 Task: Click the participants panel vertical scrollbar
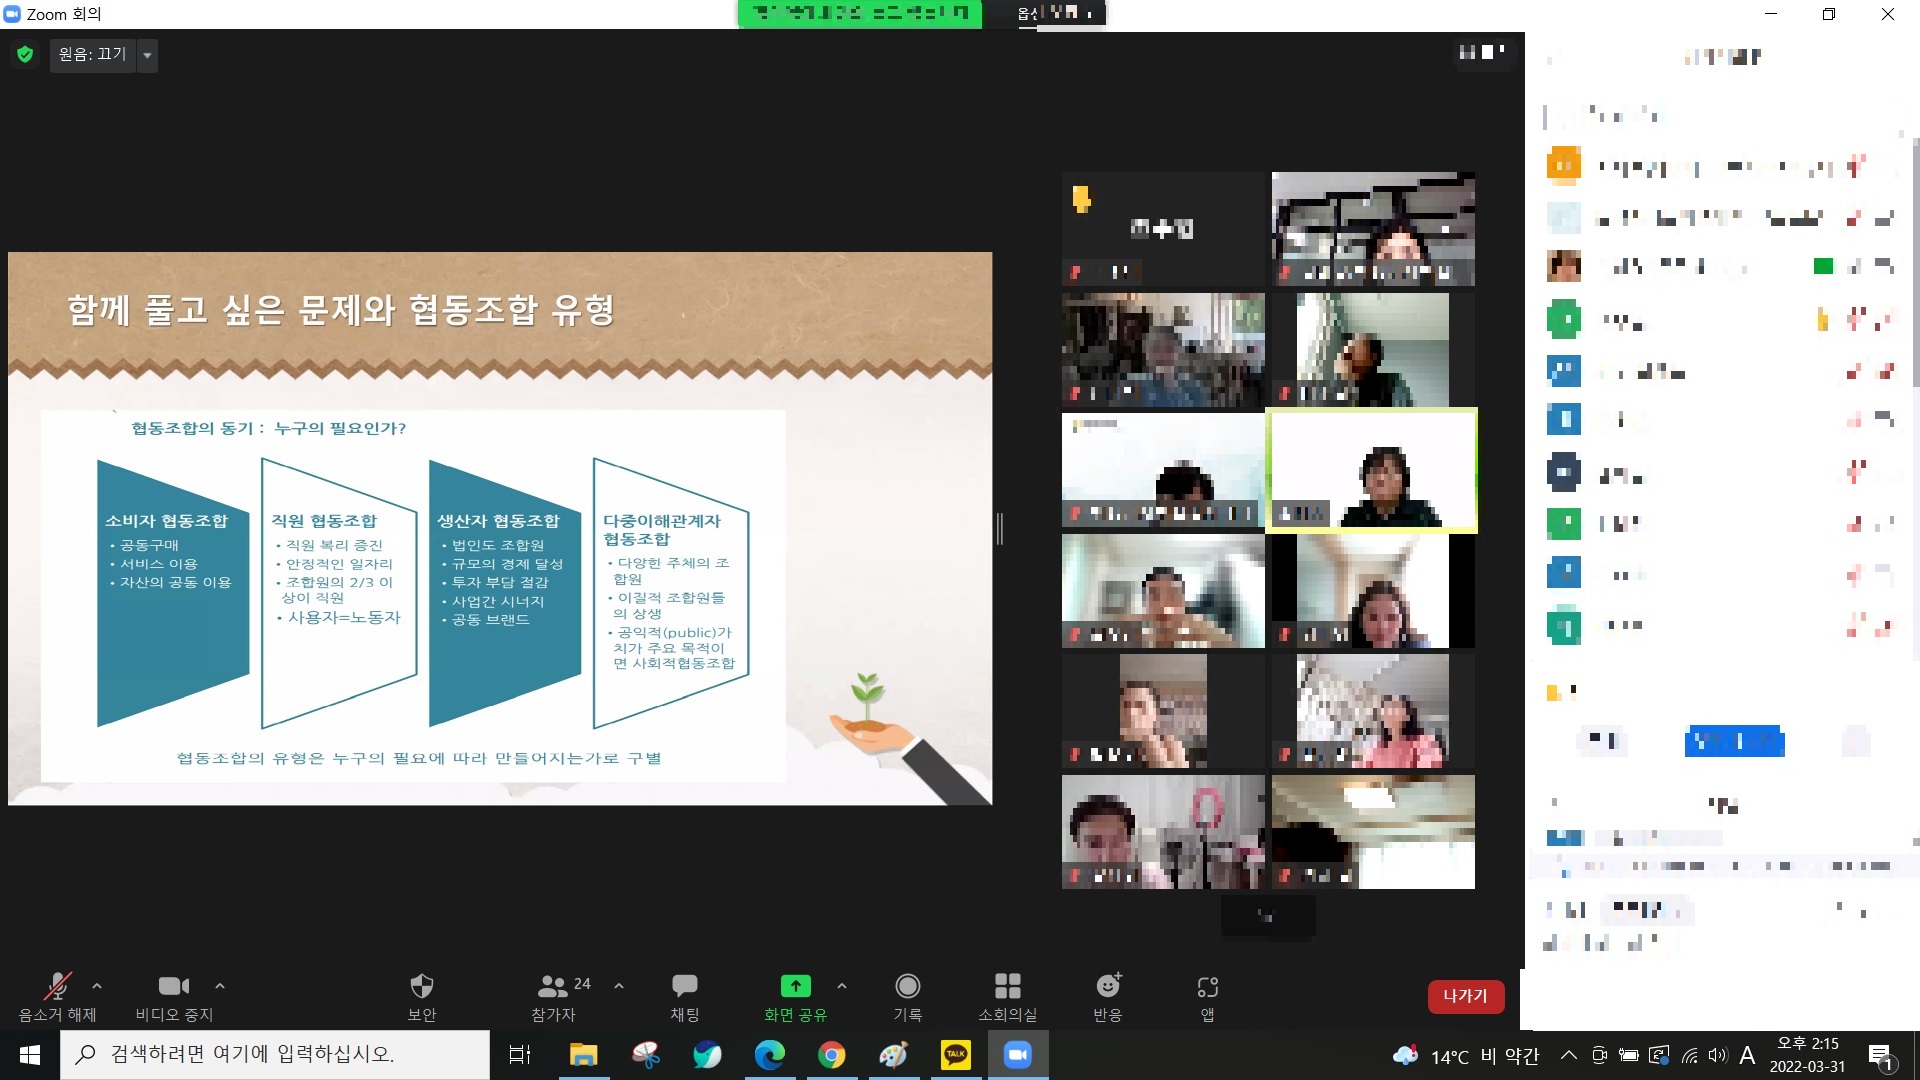[x=1915, y=262]
